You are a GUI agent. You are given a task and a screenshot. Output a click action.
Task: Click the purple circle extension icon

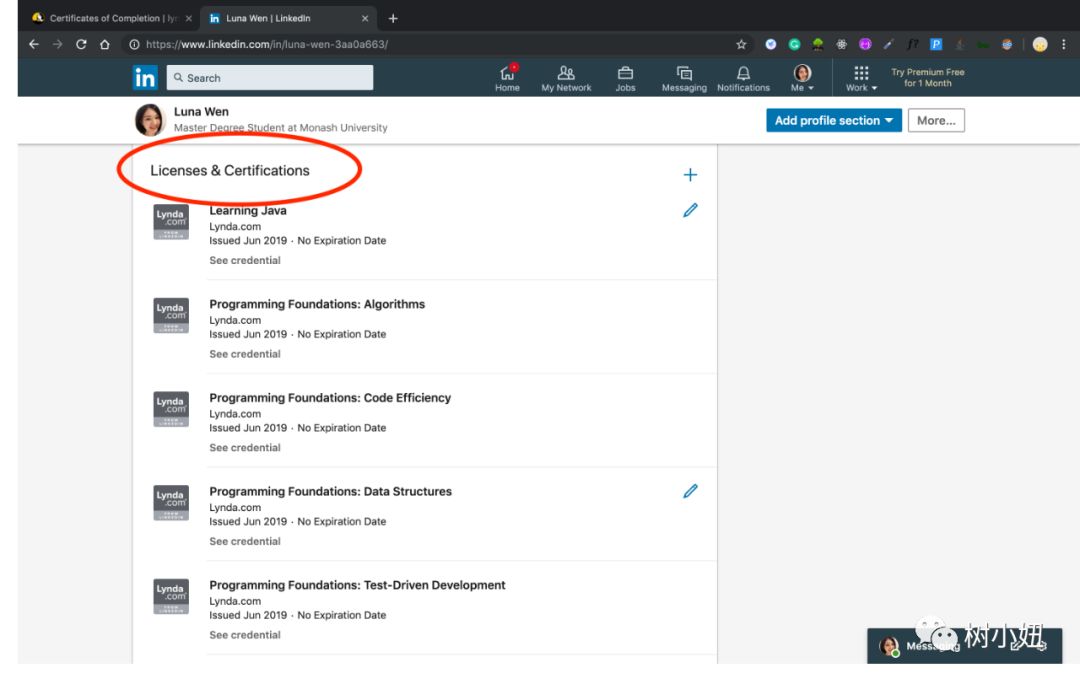click(865, 44)
